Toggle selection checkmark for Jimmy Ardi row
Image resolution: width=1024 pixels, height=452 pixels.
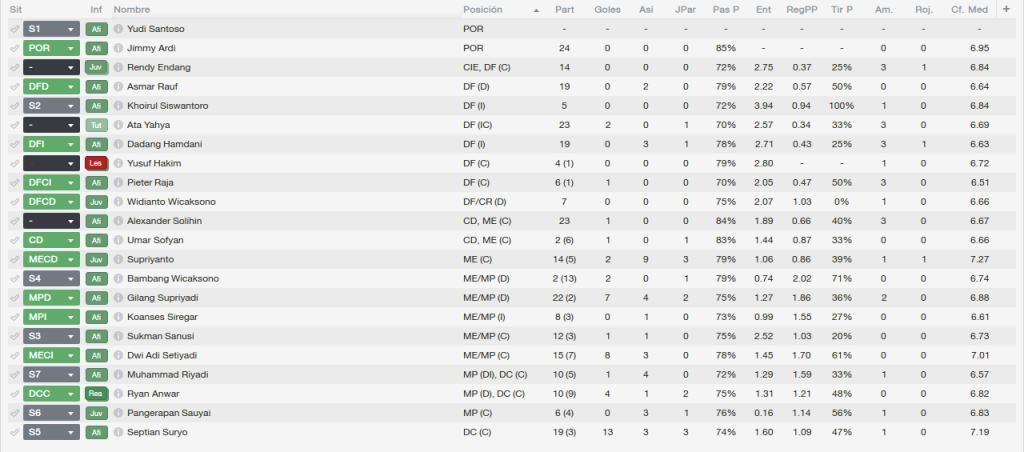click(14, 48)
